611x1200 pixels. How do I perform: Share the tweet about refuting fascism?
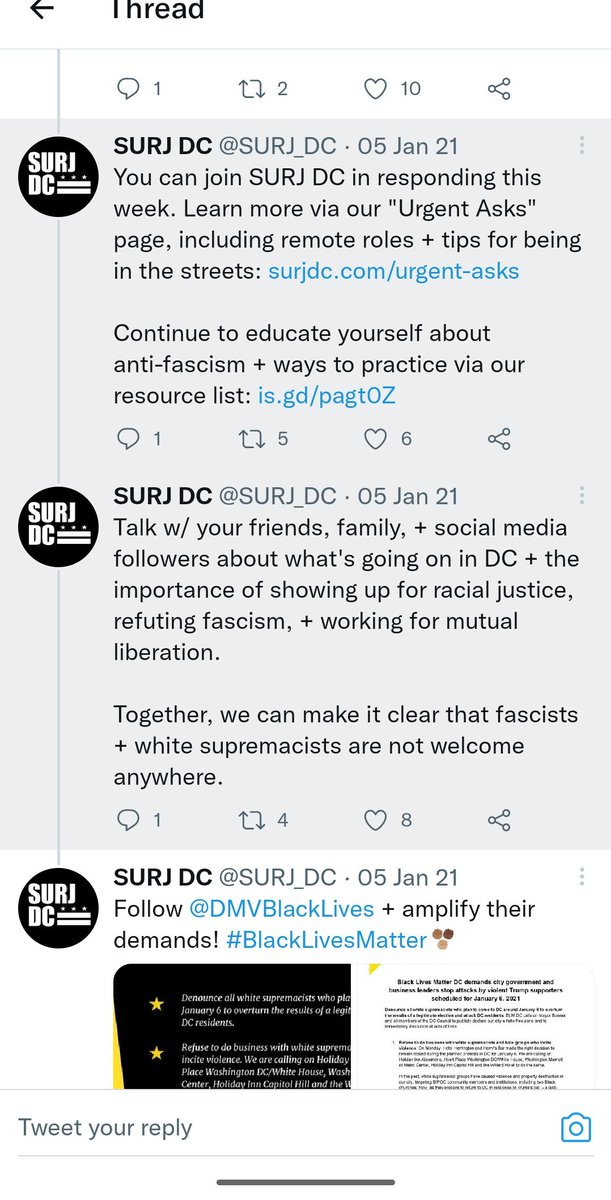499,820
